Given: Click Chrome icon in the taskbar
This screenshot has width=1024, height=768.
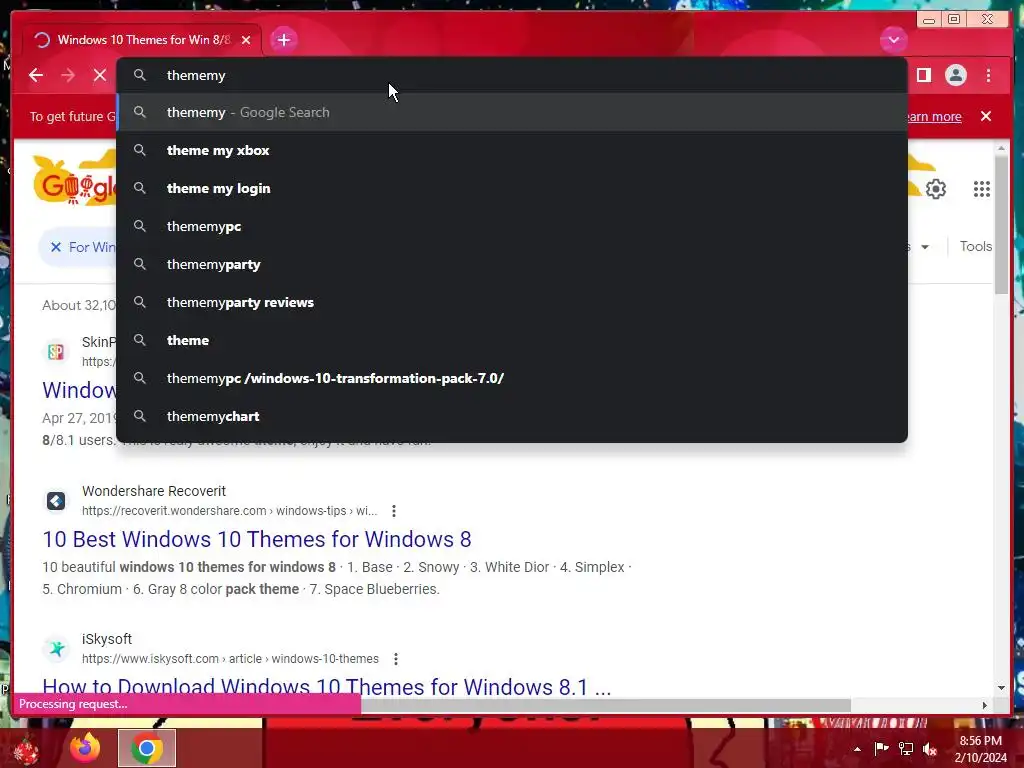Looking at the screenshot, I should 147,748.
